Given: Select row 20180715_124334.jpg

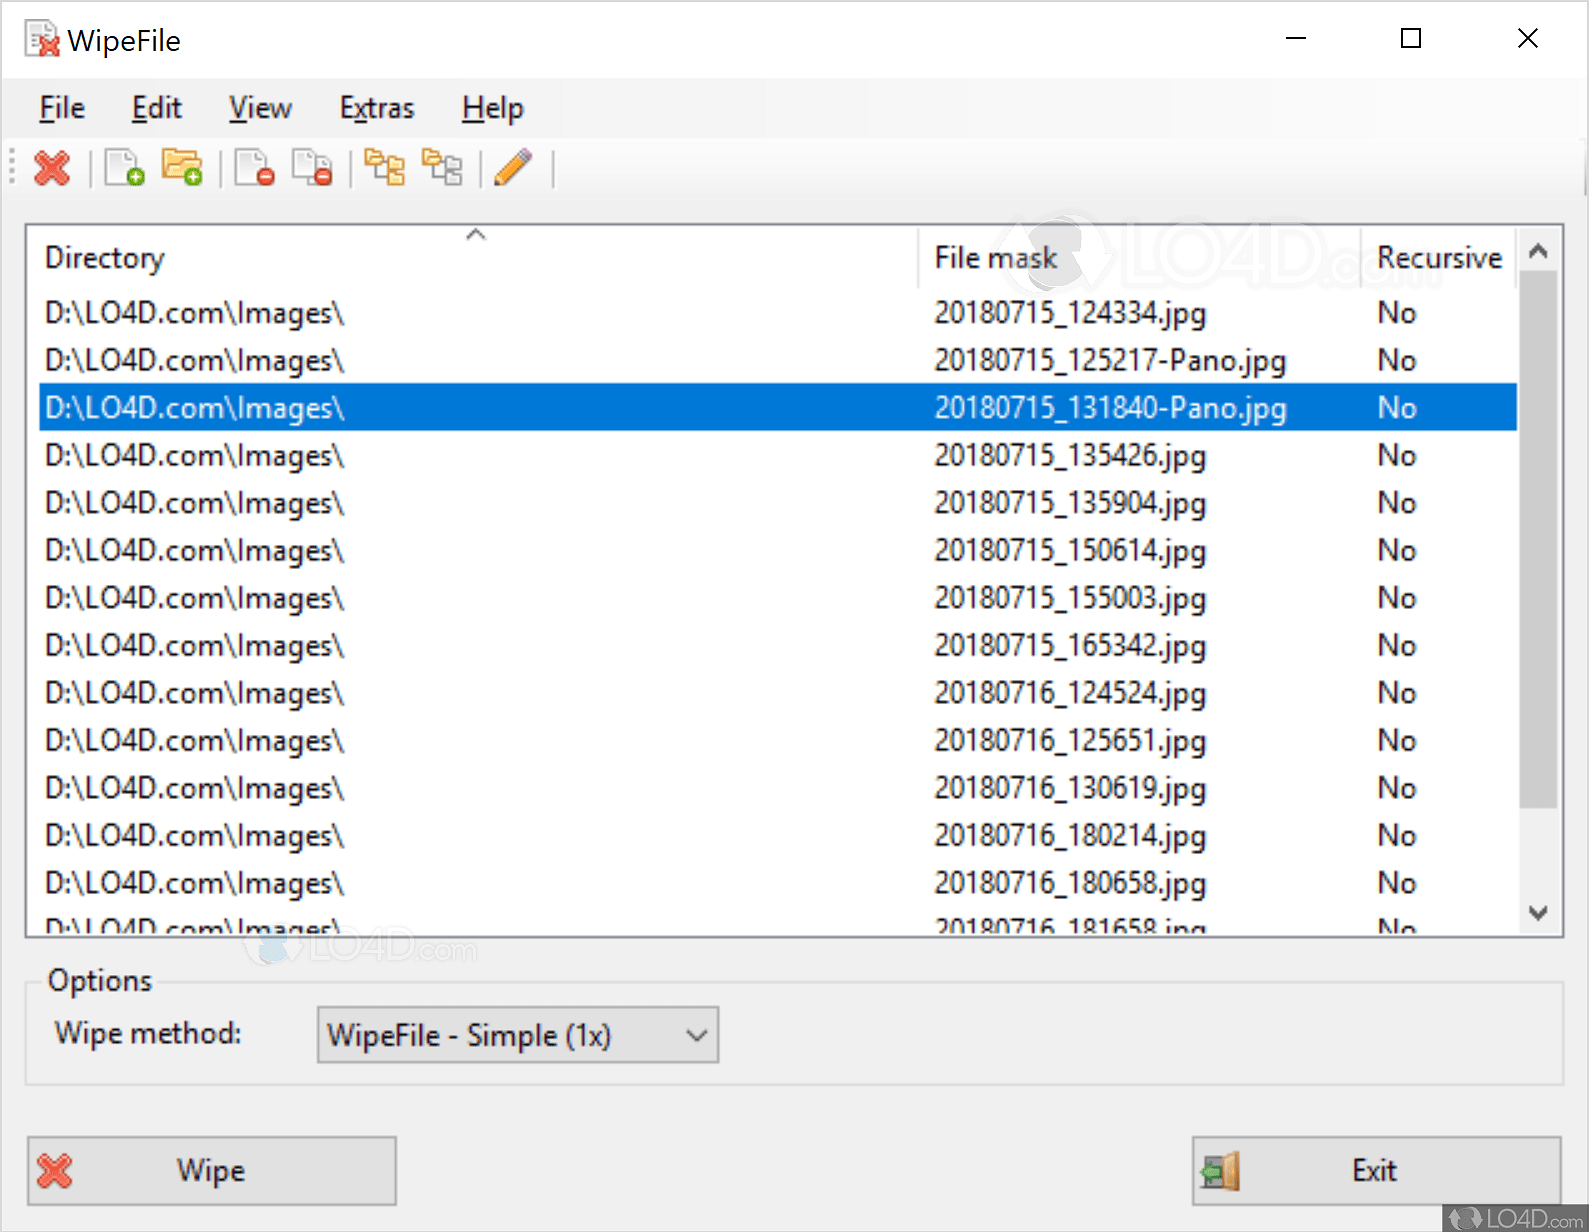Looking at the screenshot, I should [778, 313].
